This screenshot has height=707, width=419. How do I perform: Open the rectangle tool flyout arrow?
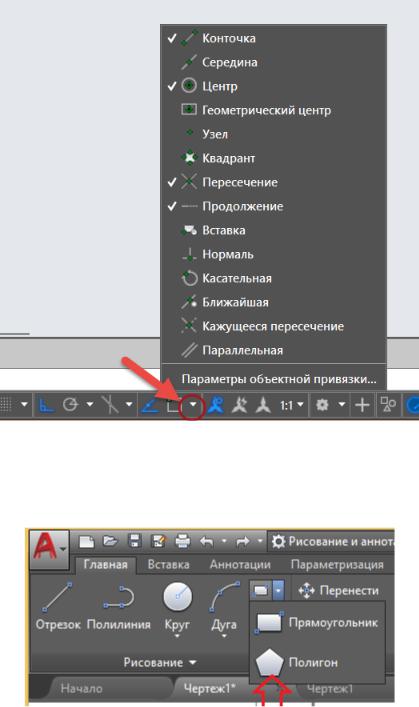tap(279, 590)
